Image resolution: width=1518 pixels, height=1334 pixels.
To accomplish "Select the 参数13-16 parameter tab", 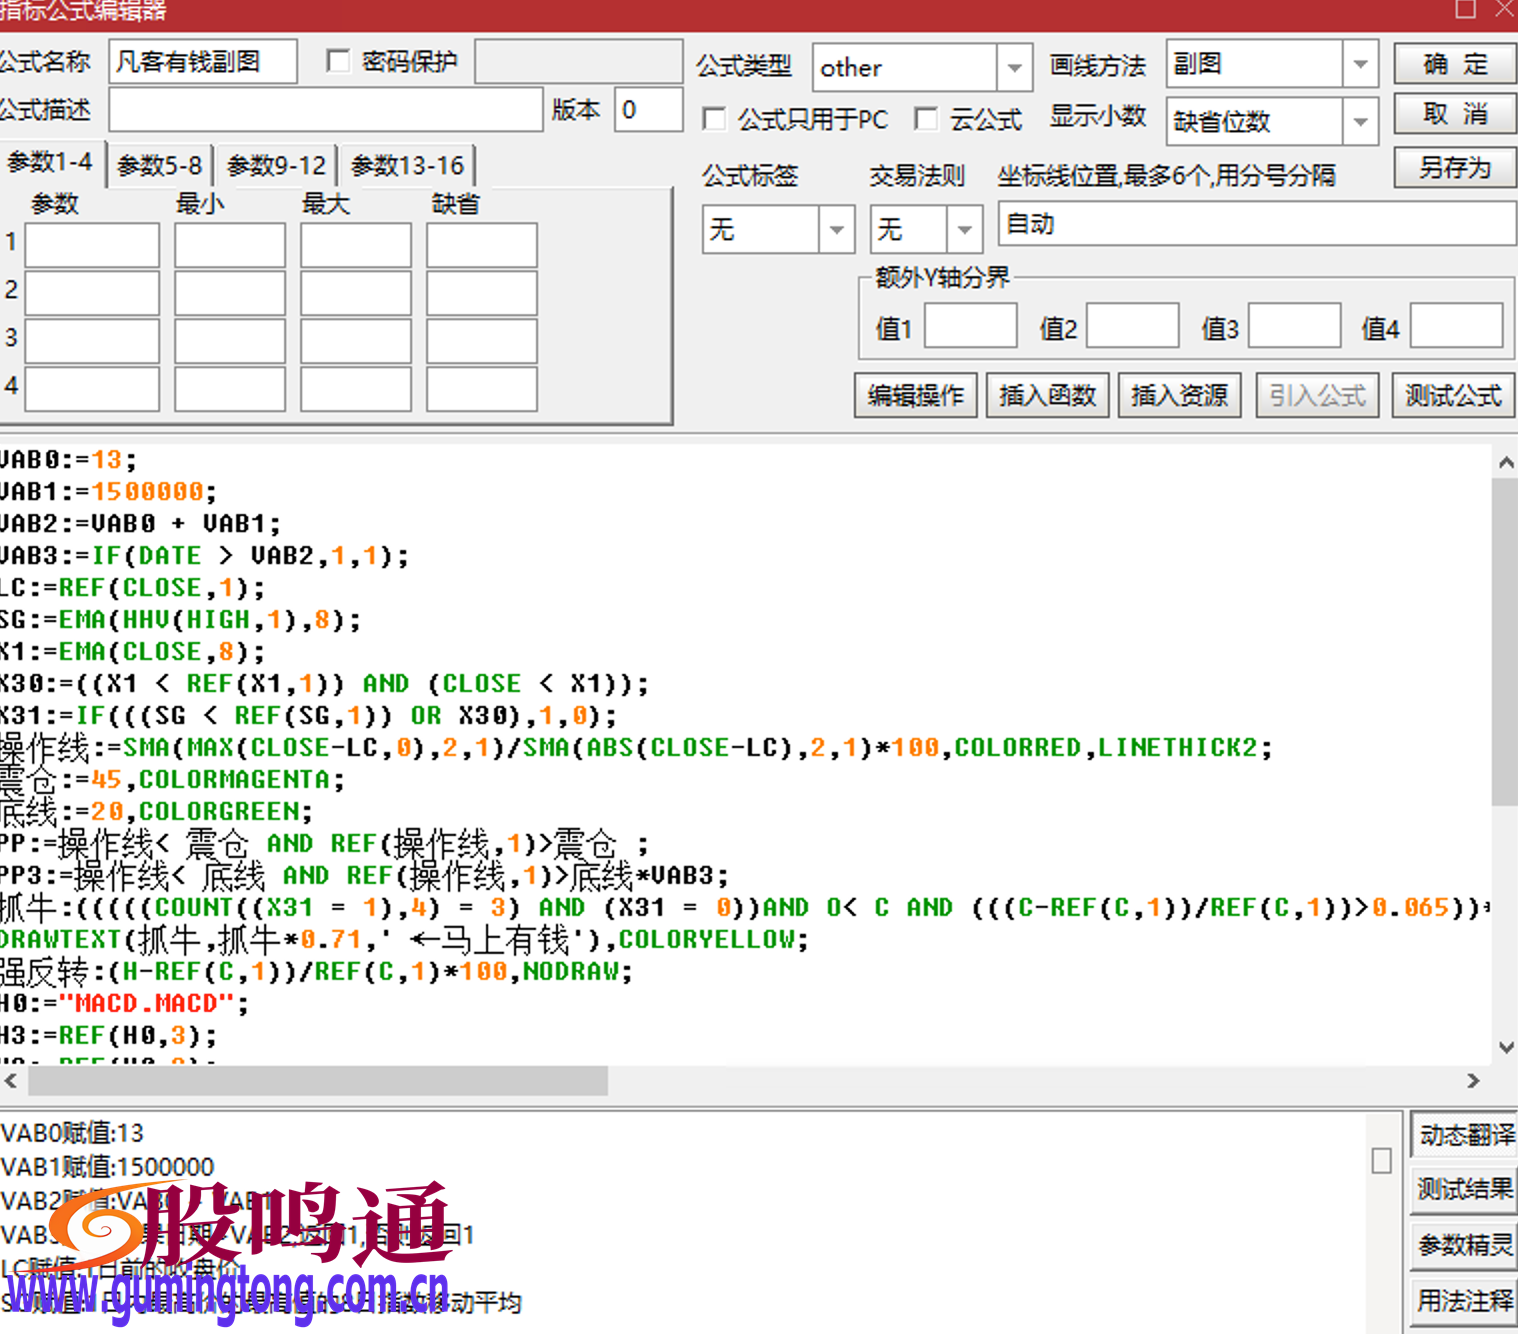I will coord(408,164).
